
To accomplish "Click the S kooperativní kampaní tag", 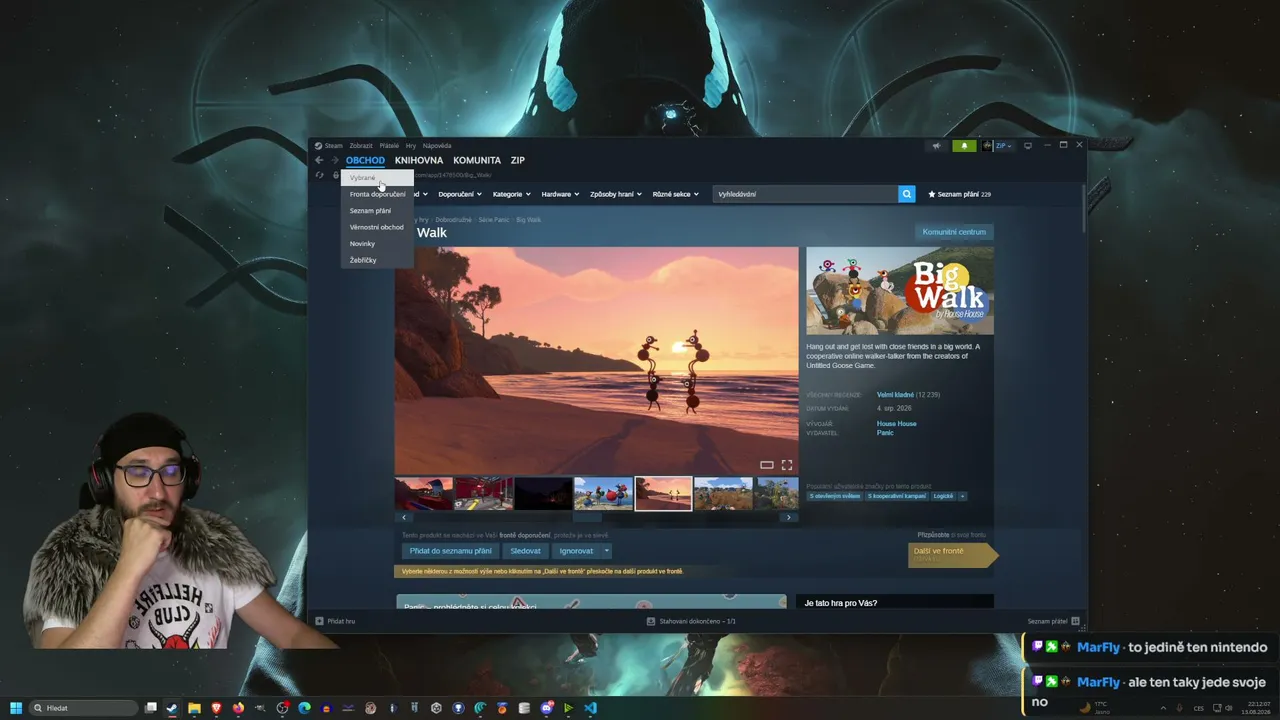I will click(x=897, y=496).
